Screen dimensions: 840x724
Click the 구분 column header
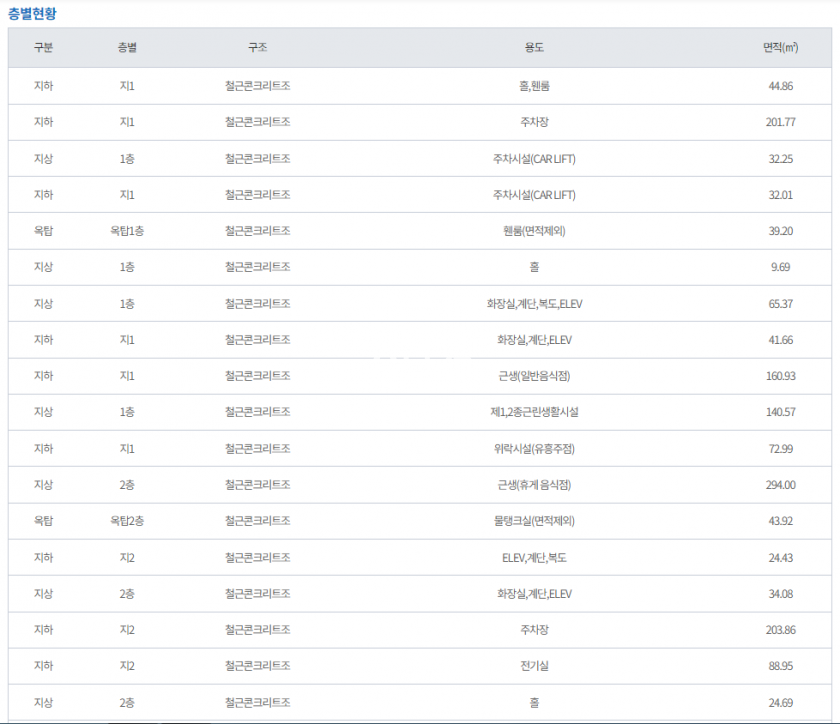tap(43, 48)
